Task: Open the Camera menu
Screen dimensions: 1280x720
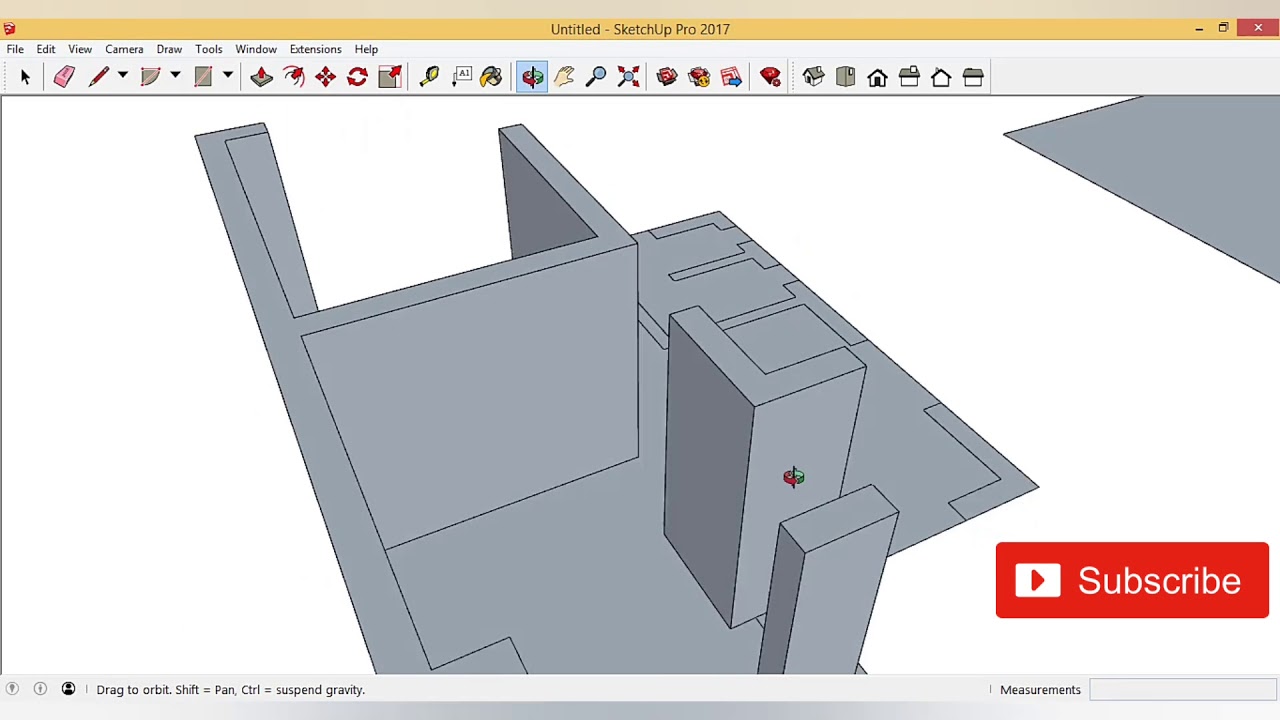Action: 124,49
